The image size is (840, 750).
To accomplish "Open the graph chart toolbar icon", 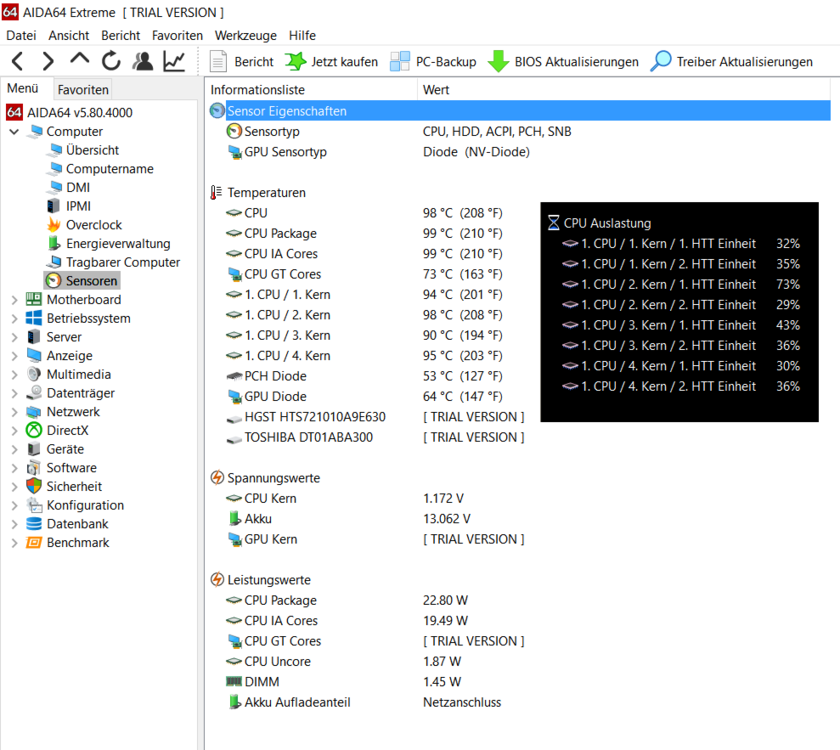I will pos(175,62).
